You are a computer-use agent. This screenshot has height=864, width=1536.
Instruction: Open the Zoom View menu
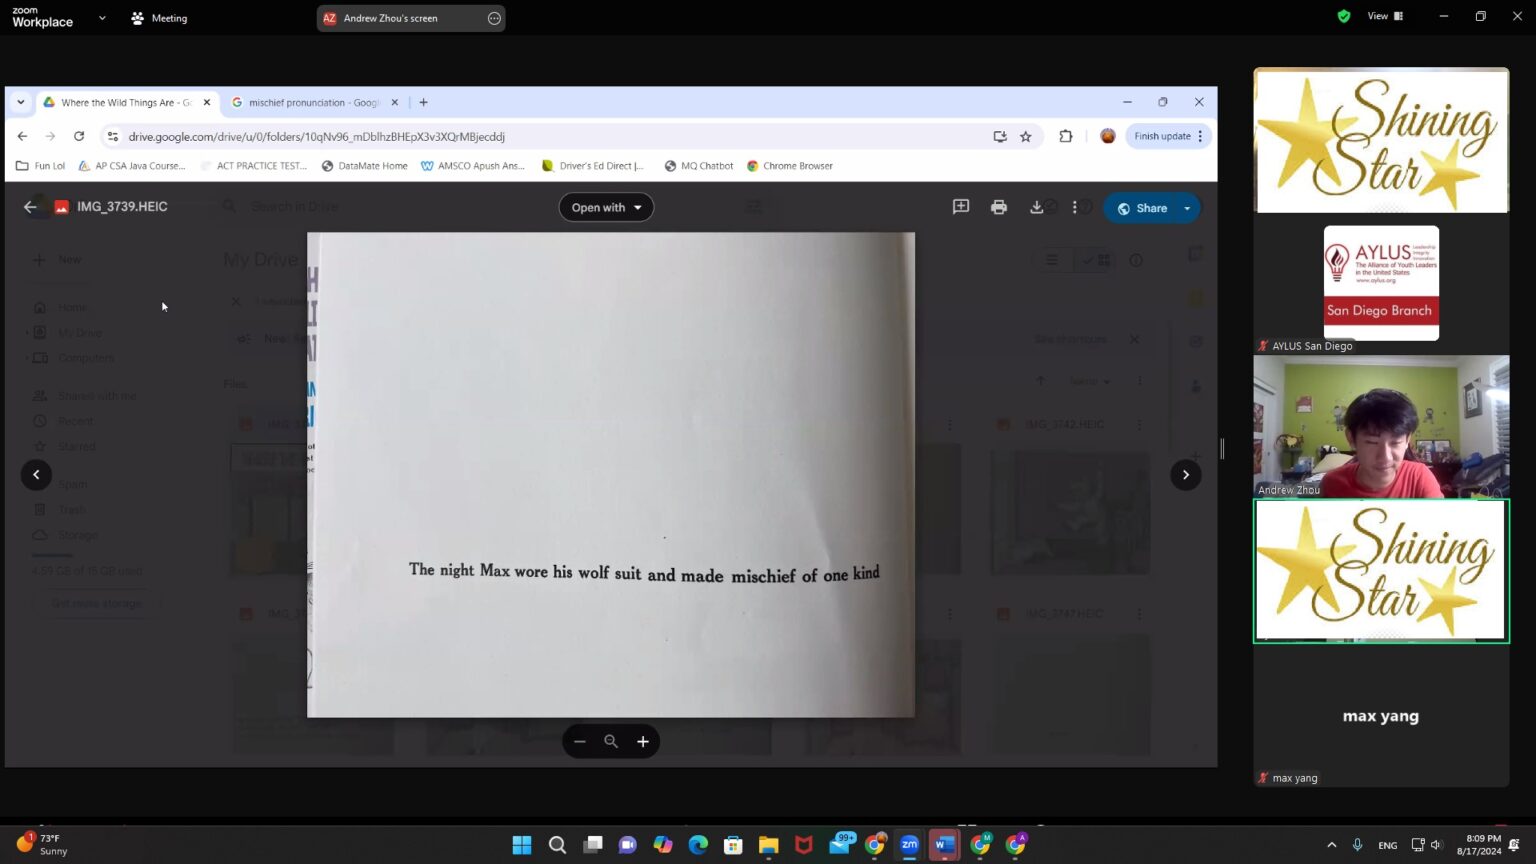pos(1385,16)
